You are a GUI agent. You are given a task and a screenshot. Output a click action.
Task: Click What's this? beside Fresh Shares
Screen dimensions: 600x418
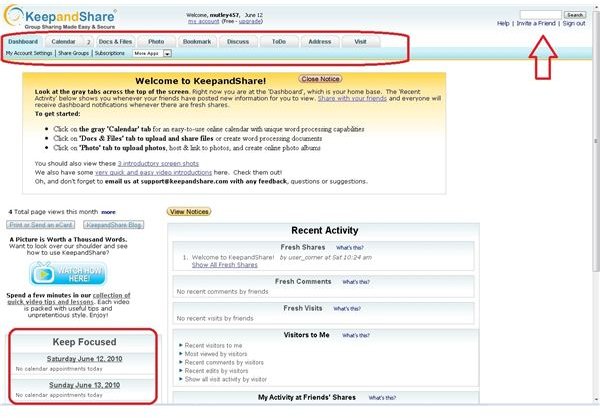point(350,248)
